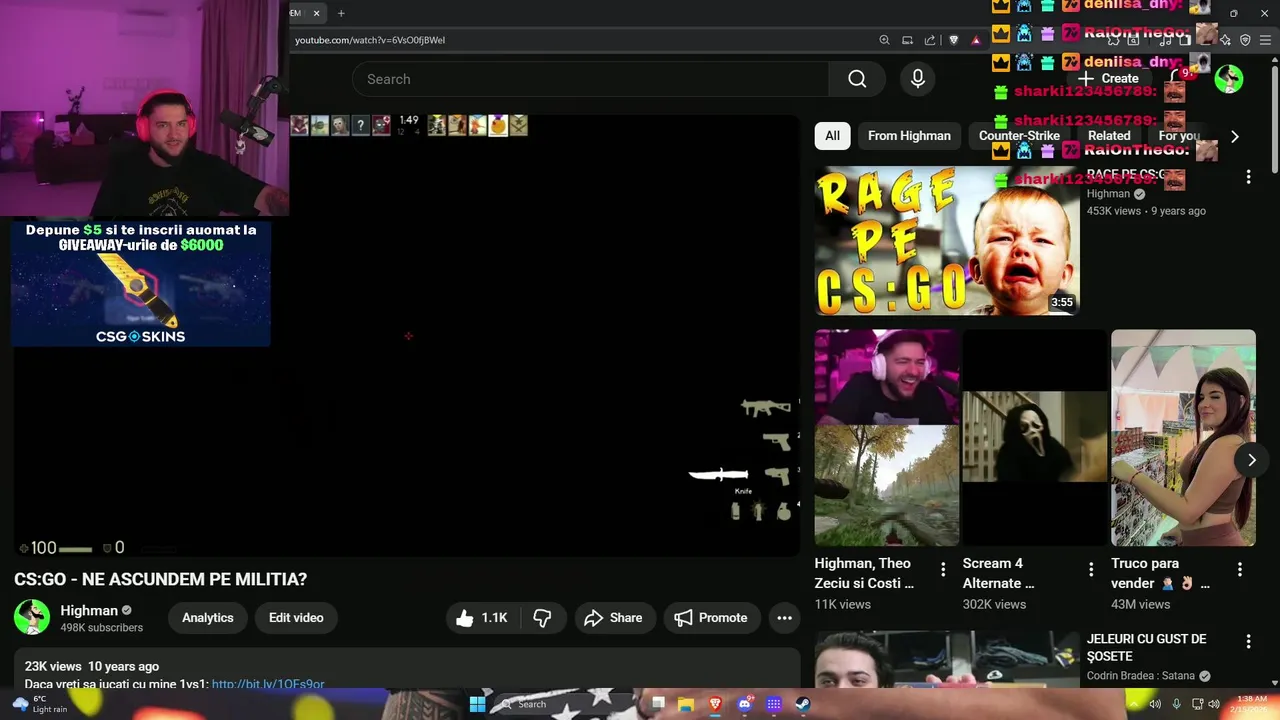
Task: Open File Explorer from the taskbar
Action: click(686, 704)
